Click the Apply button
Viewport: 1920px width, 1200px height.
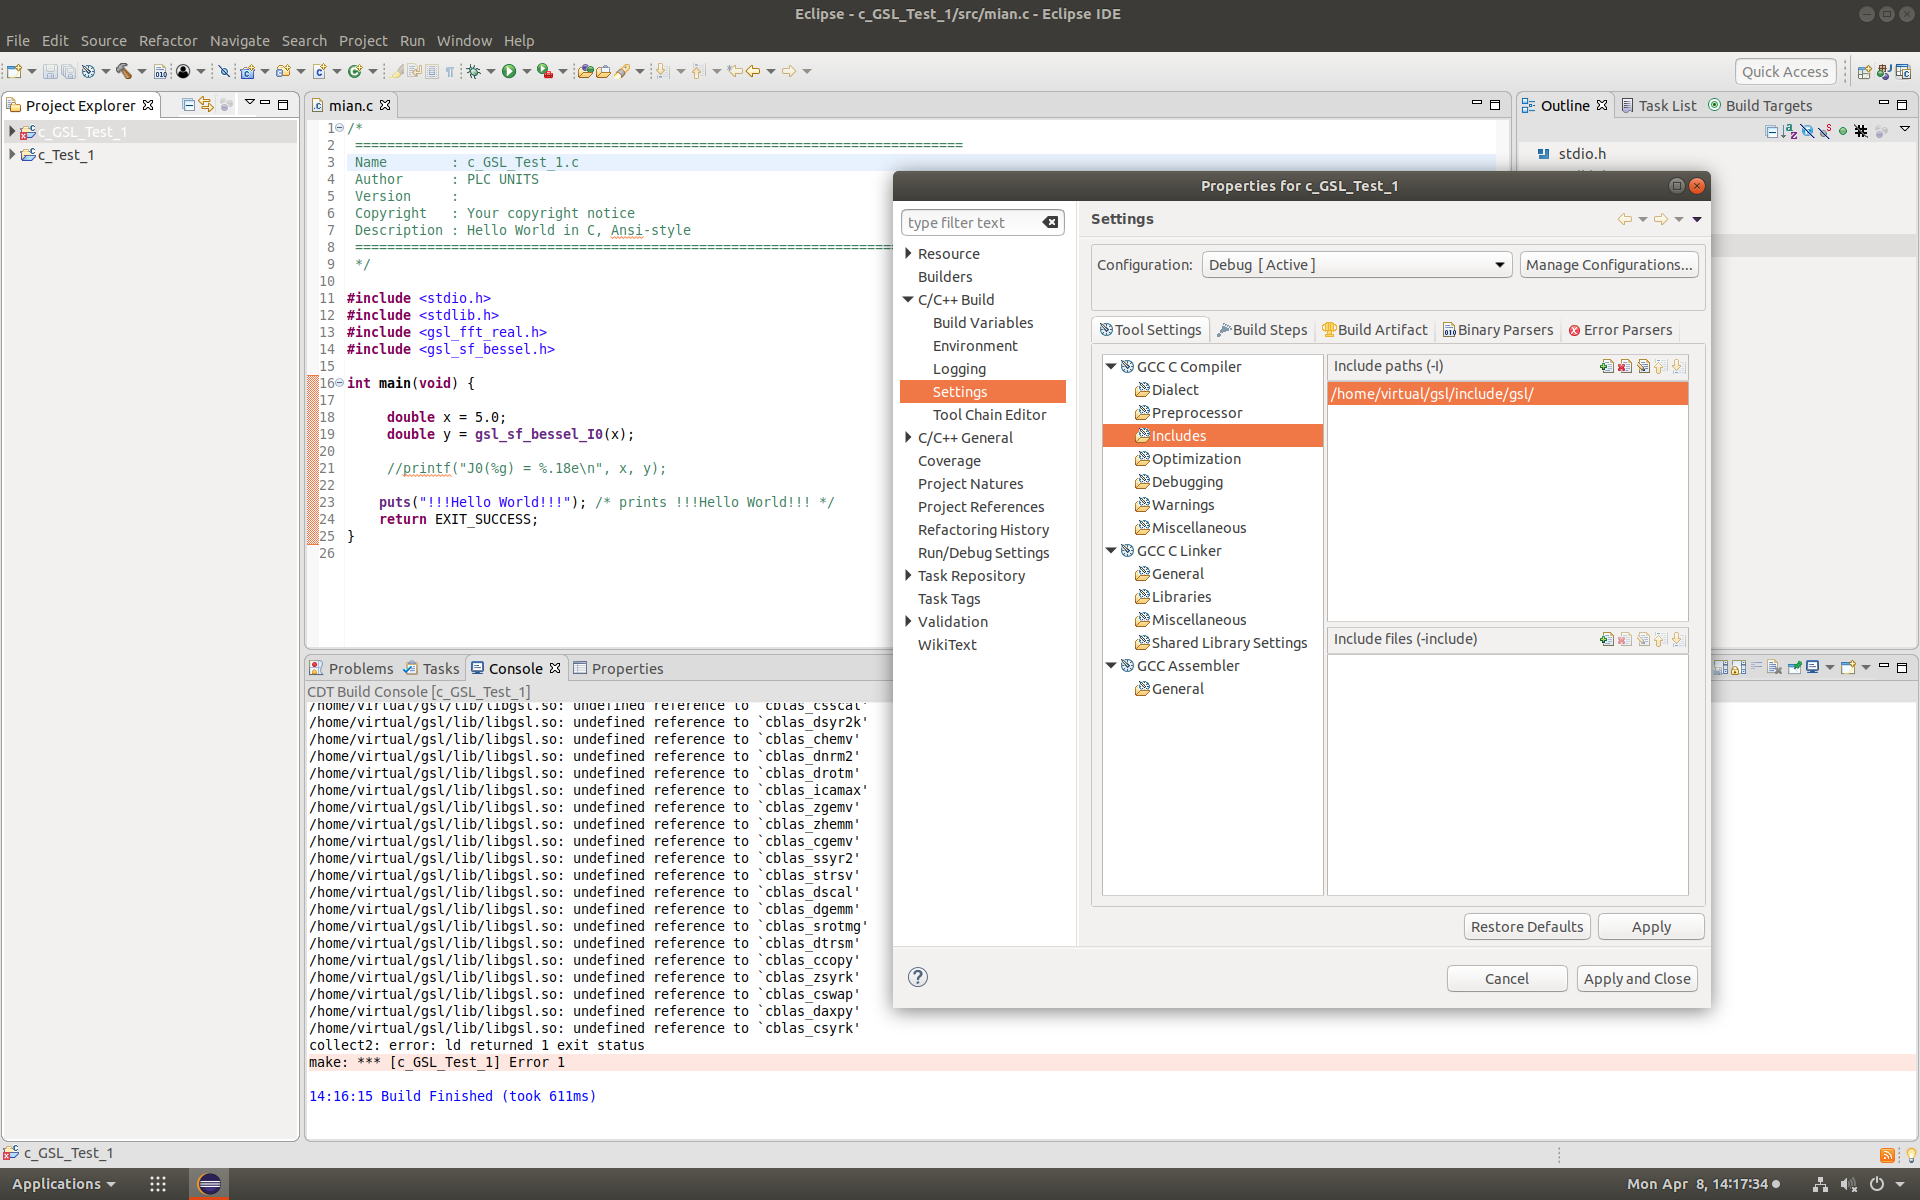pyautogui.click(x=1651, y=927)
